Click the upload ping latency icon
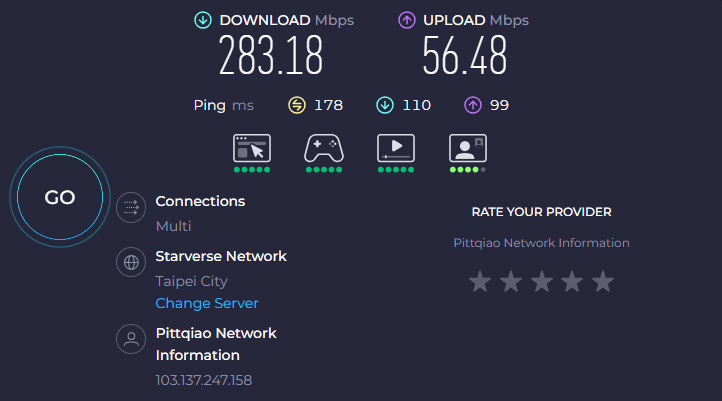 tap(472, 105)
